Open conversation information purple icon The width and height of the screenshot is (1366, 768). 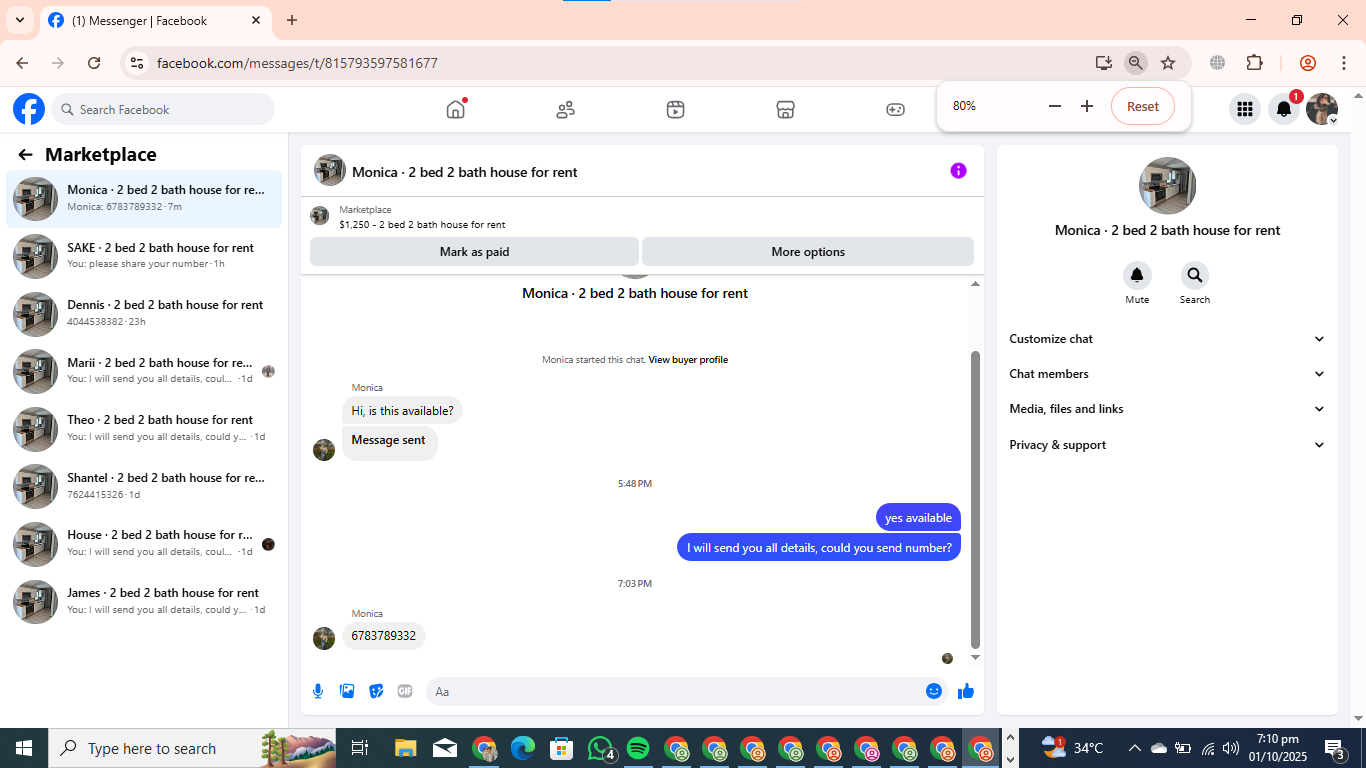[958, 171]
